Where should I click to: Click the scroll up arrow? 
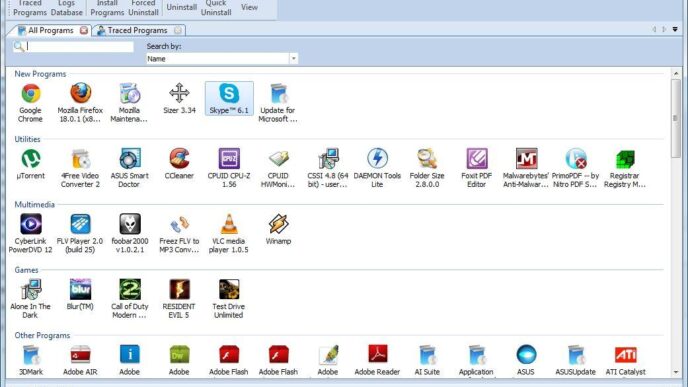pyautogui.click(x=676, y=73)
